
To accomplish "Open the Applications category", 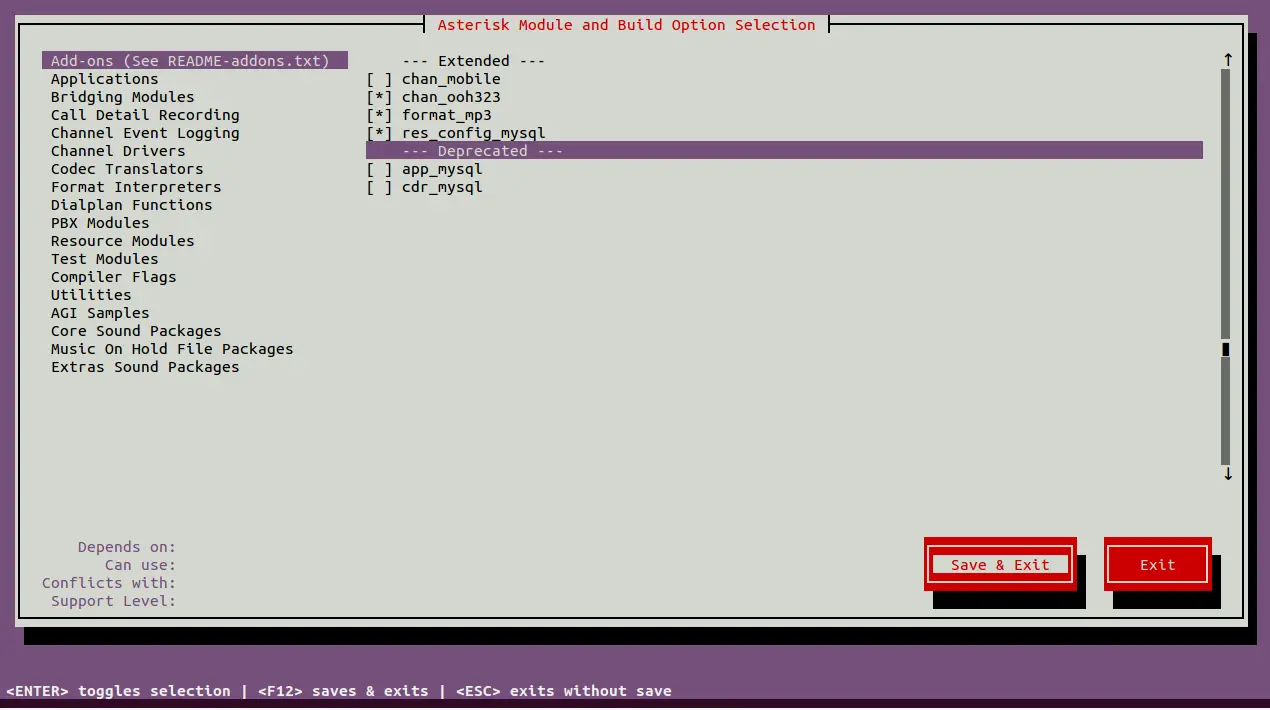I will click(104, 79).
